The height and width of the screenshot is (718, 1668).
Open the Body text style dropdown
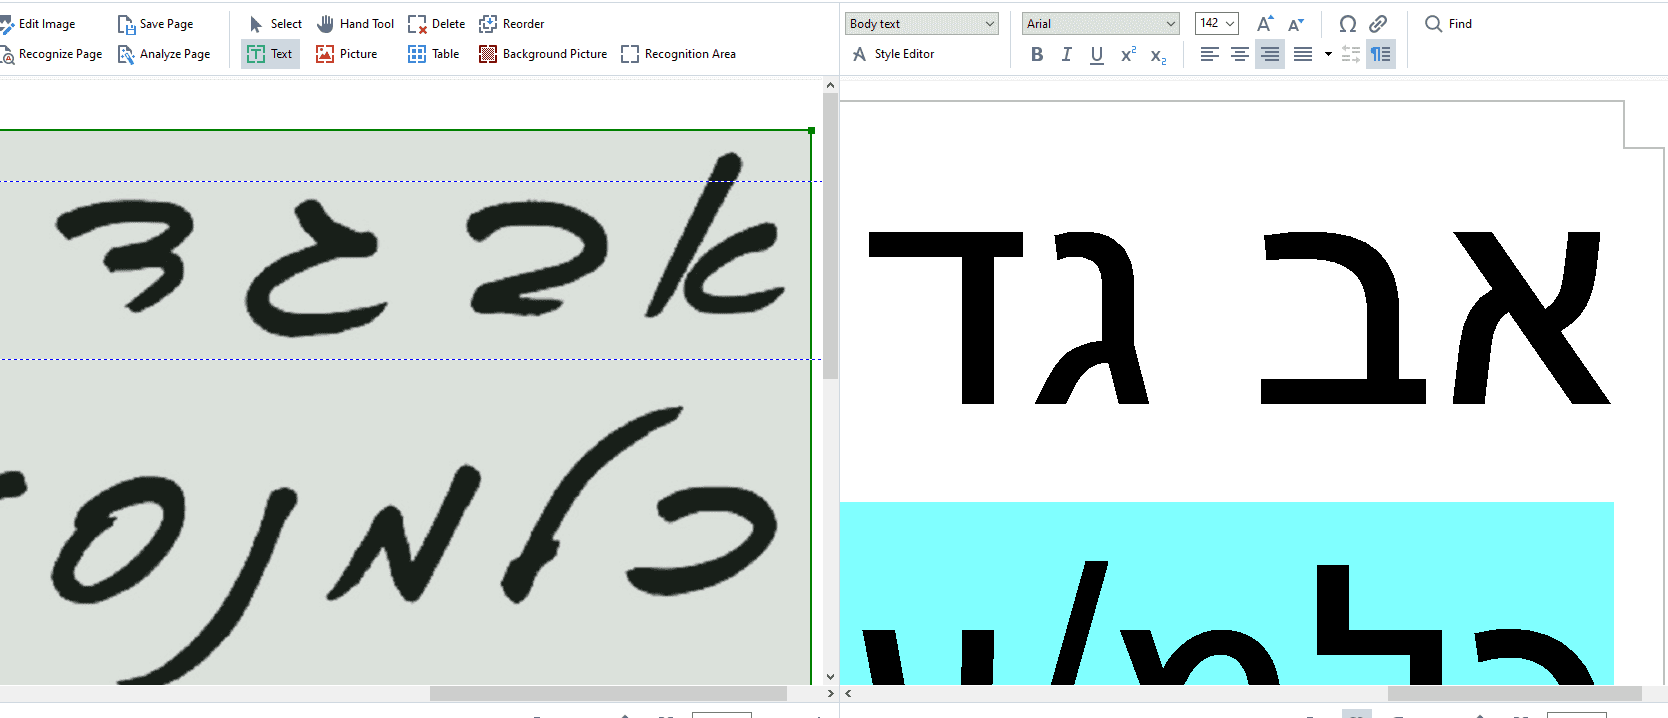point(921,24)
